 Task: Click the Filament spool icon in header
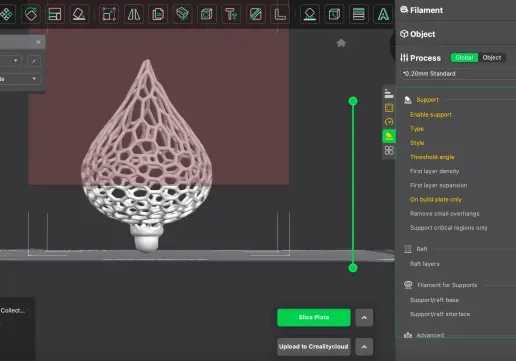404,10
